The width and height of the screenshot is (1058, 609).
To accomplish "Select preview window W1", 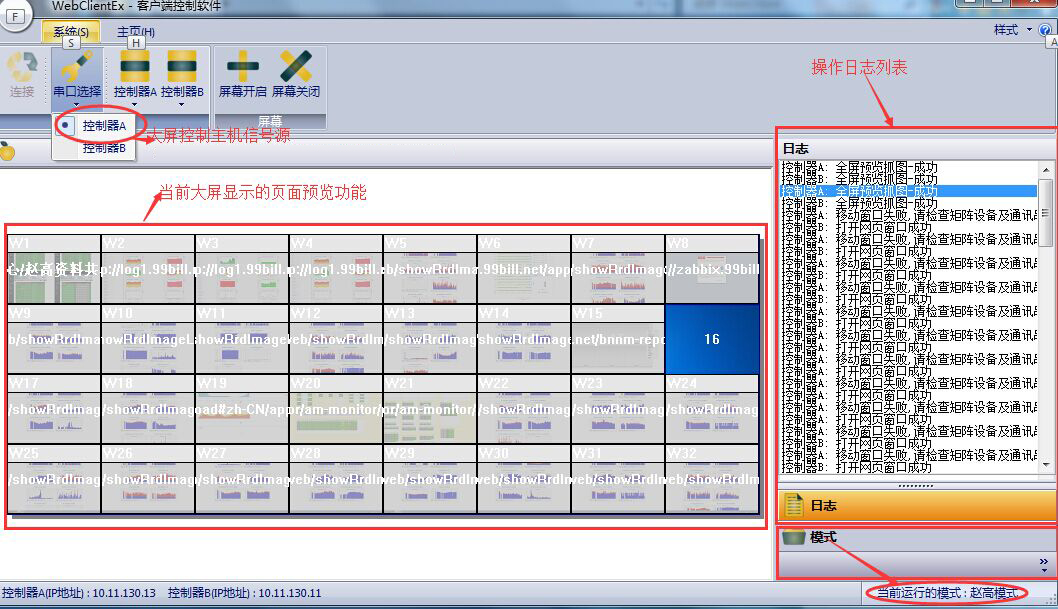I will [x=54, y=269].
